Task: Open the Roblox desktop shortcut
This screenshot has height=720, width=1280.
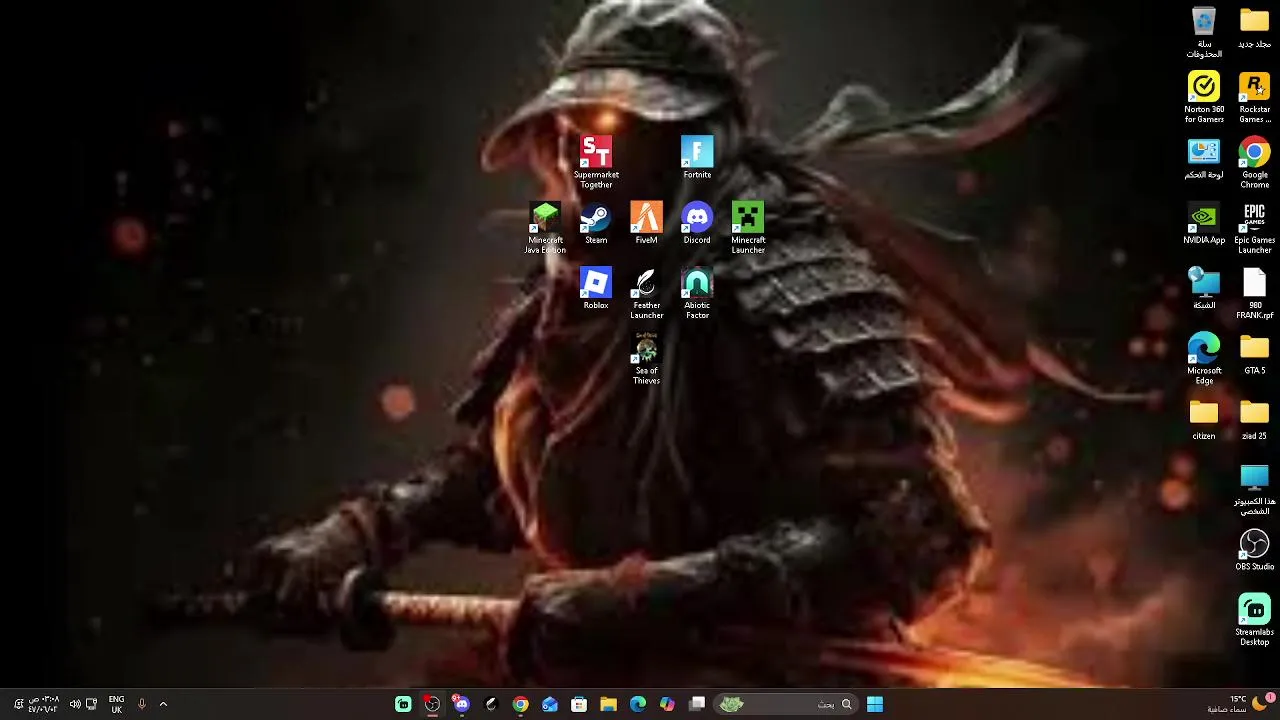Action: [x=596, y=288]
